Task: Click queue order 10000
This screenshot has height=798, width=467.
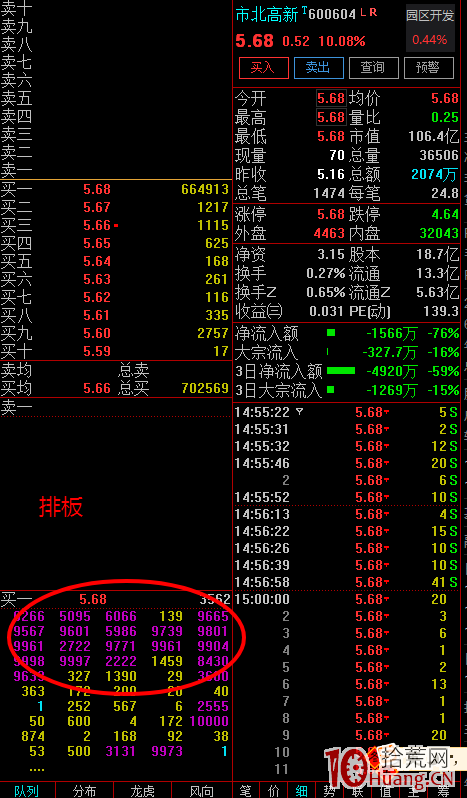Action: click(x=209, y=721)
